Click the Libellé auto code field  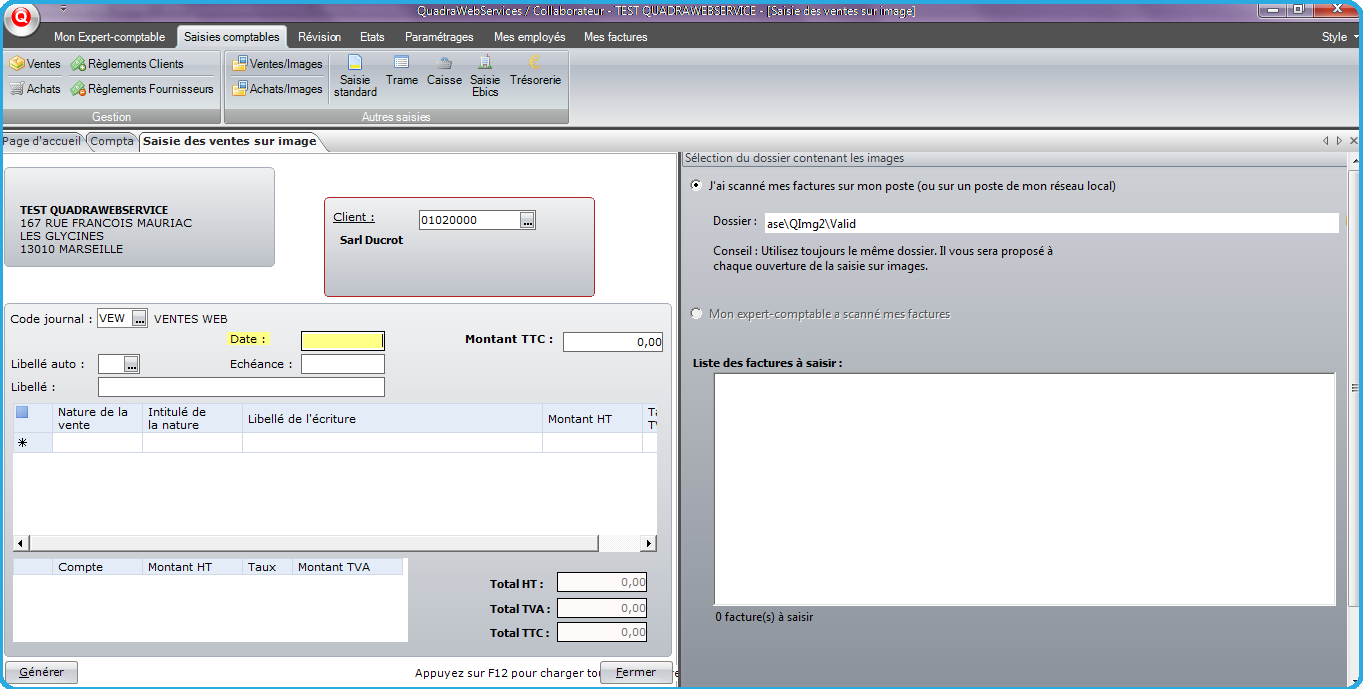point(111,364)
